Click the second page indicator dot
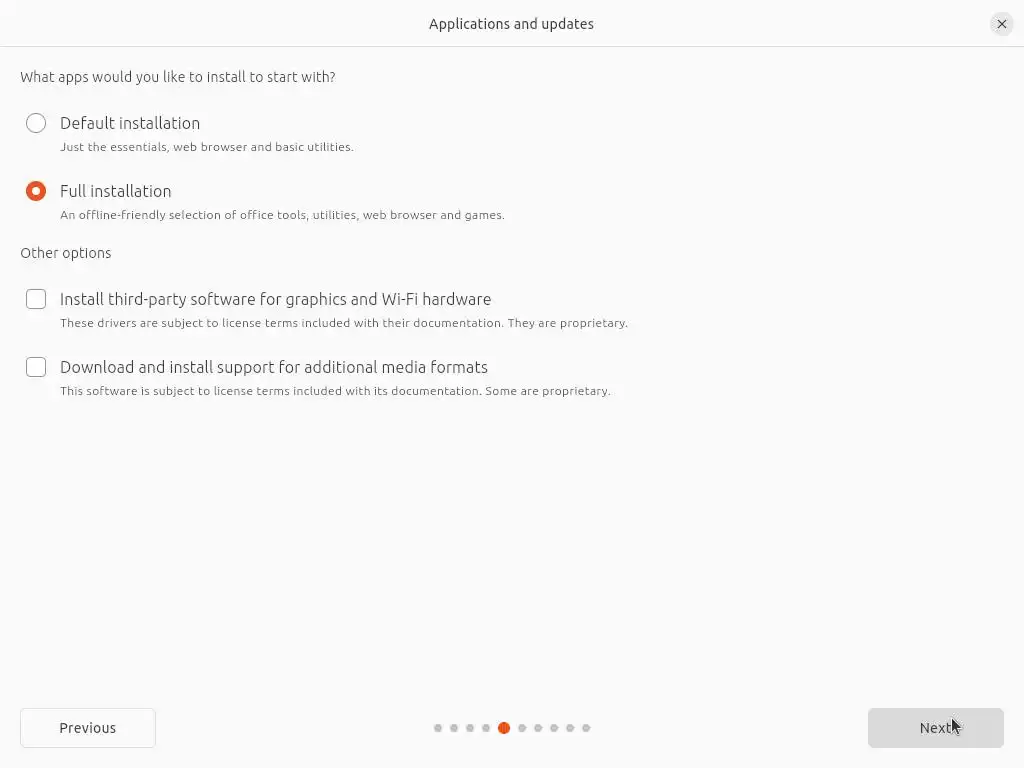The height and width of the screenshot is (768, 1024). (454, 728)
